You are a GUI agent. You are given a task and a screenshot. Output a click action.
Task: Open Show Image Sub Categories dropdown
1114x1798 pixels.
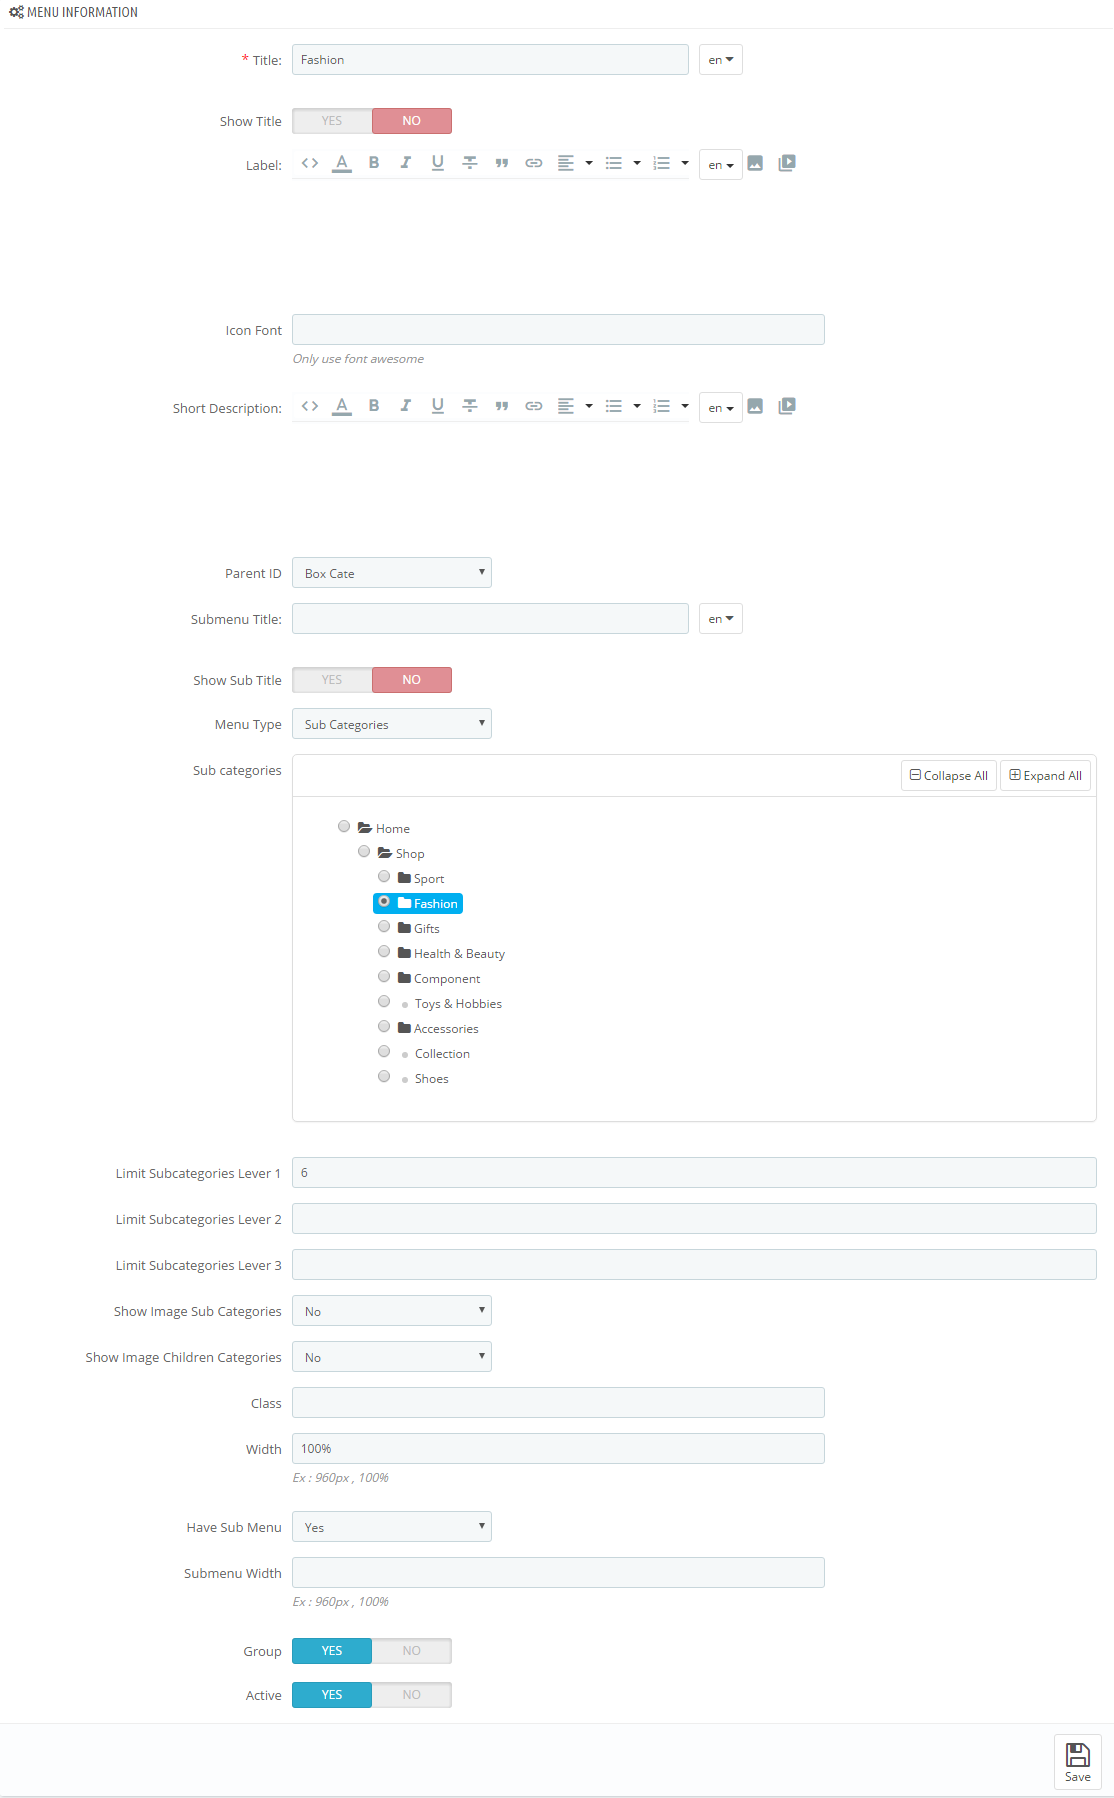coord(392,1311)
